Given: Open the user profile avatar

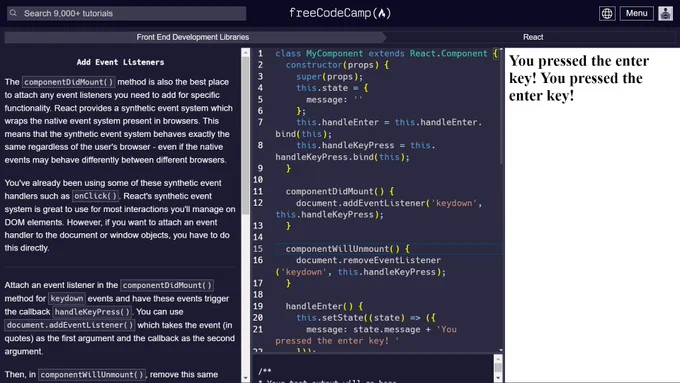Looking at the screenshot, I should (665, 13).
